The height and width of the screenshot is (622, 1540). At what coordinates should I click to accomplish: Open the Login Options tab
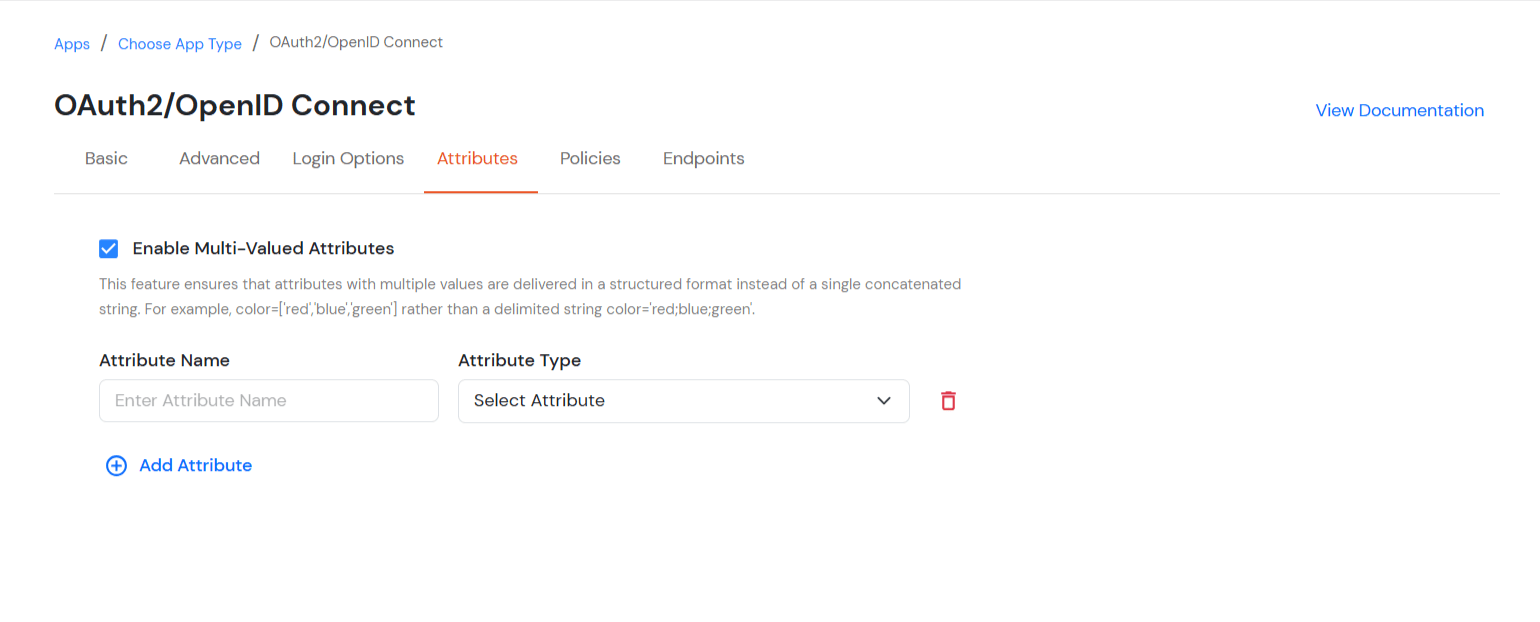[348, 158]
